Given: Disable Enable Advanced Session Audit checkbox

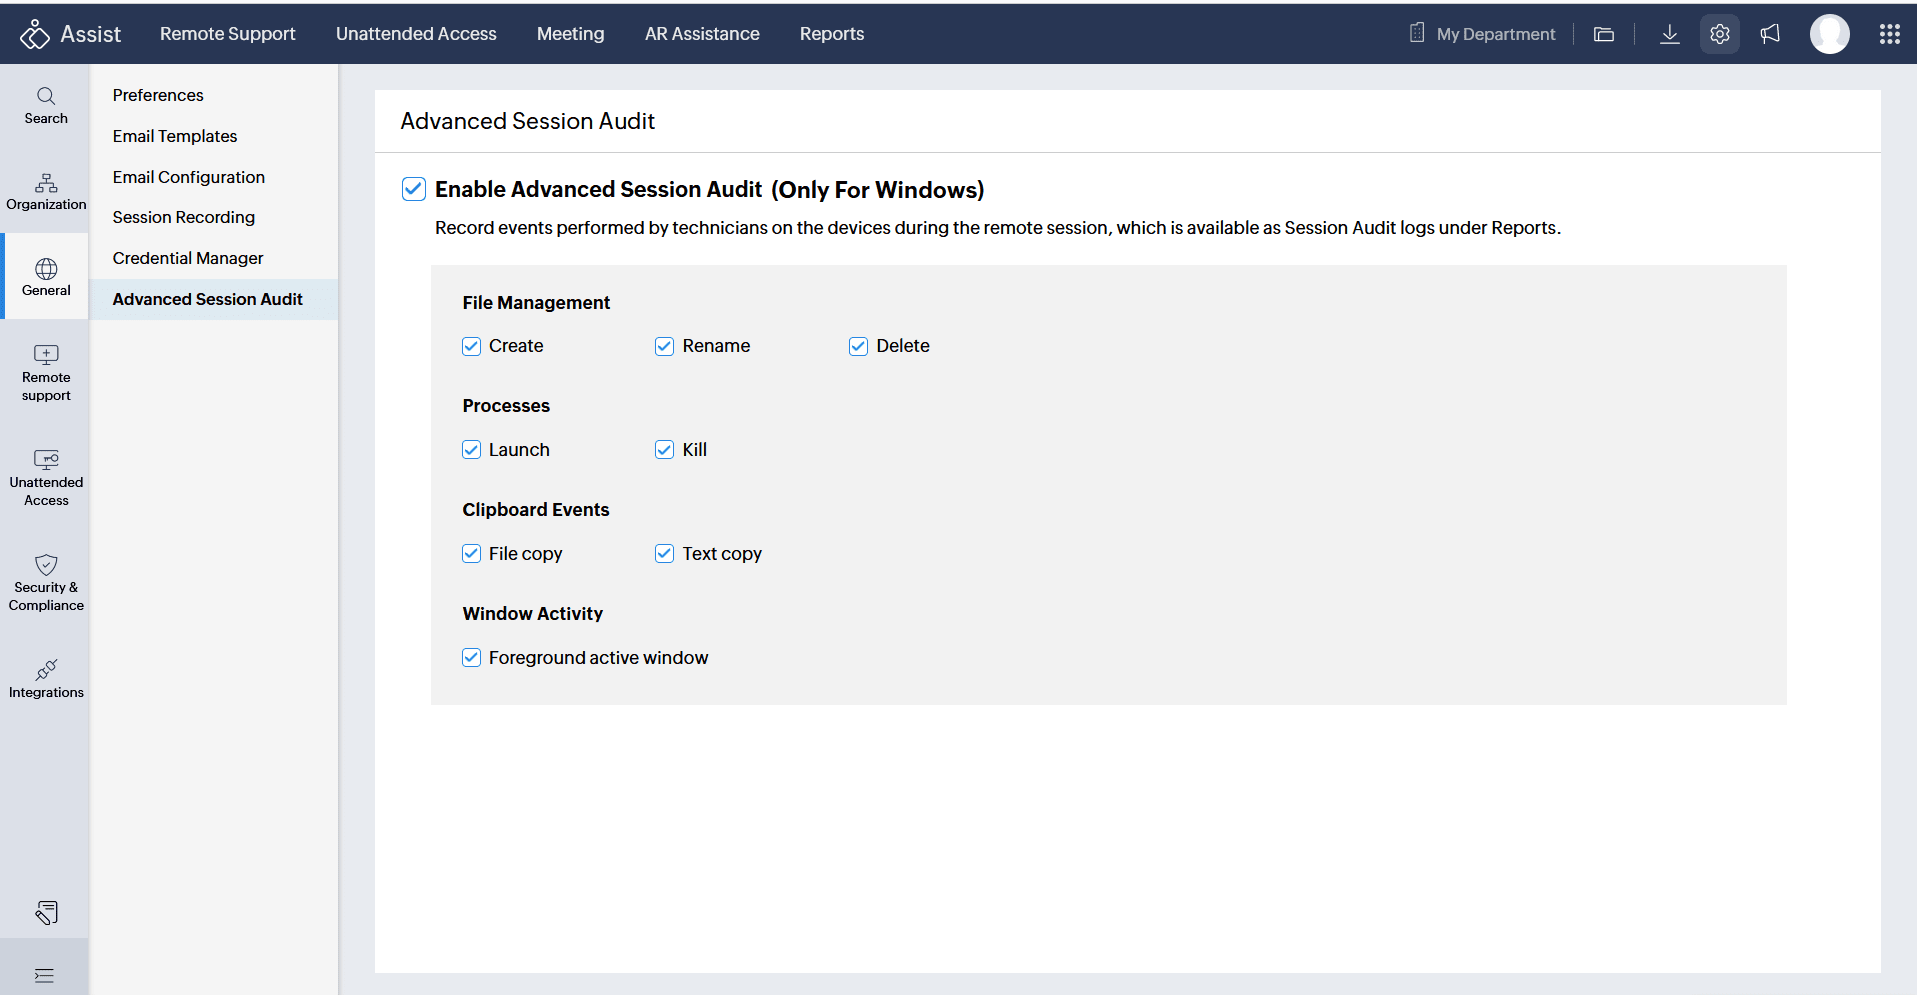Looking at the screenshot, I should pos(414,189).
